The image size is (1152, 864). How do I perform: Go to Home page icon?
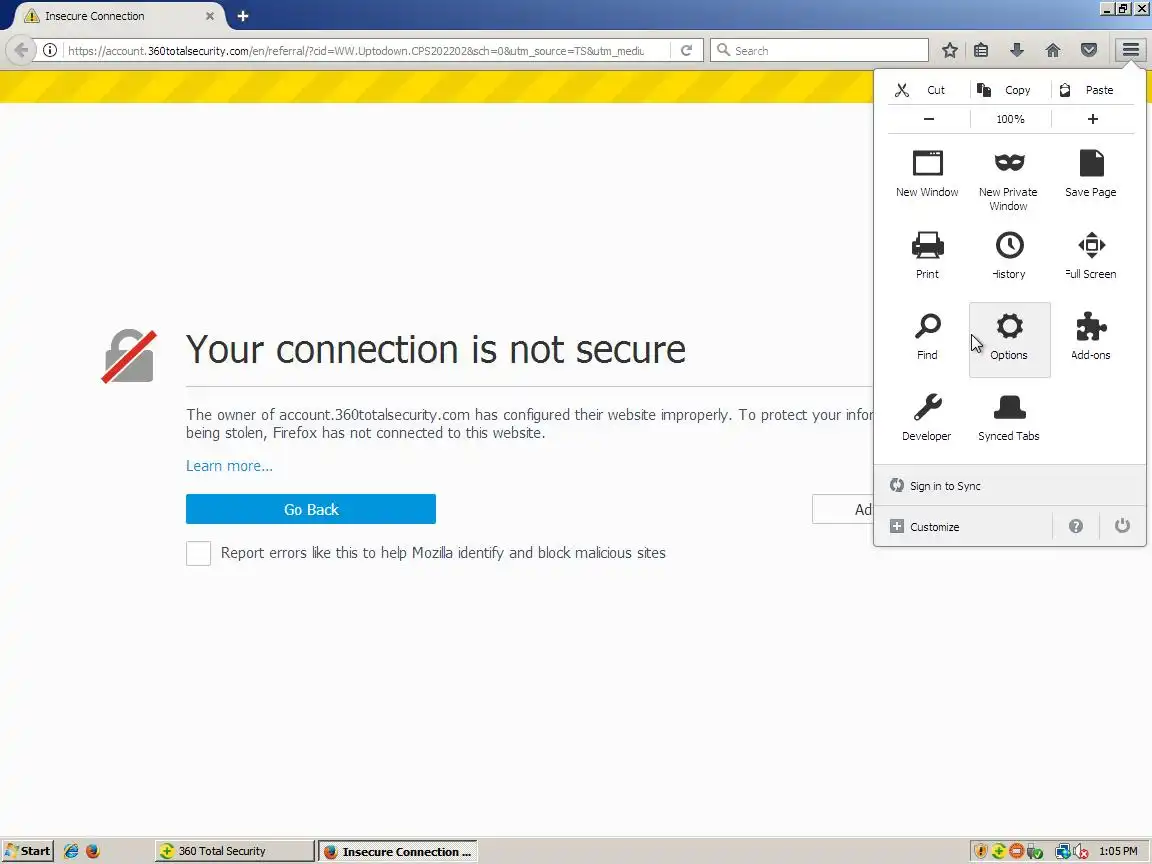(x=1053, y=50)
